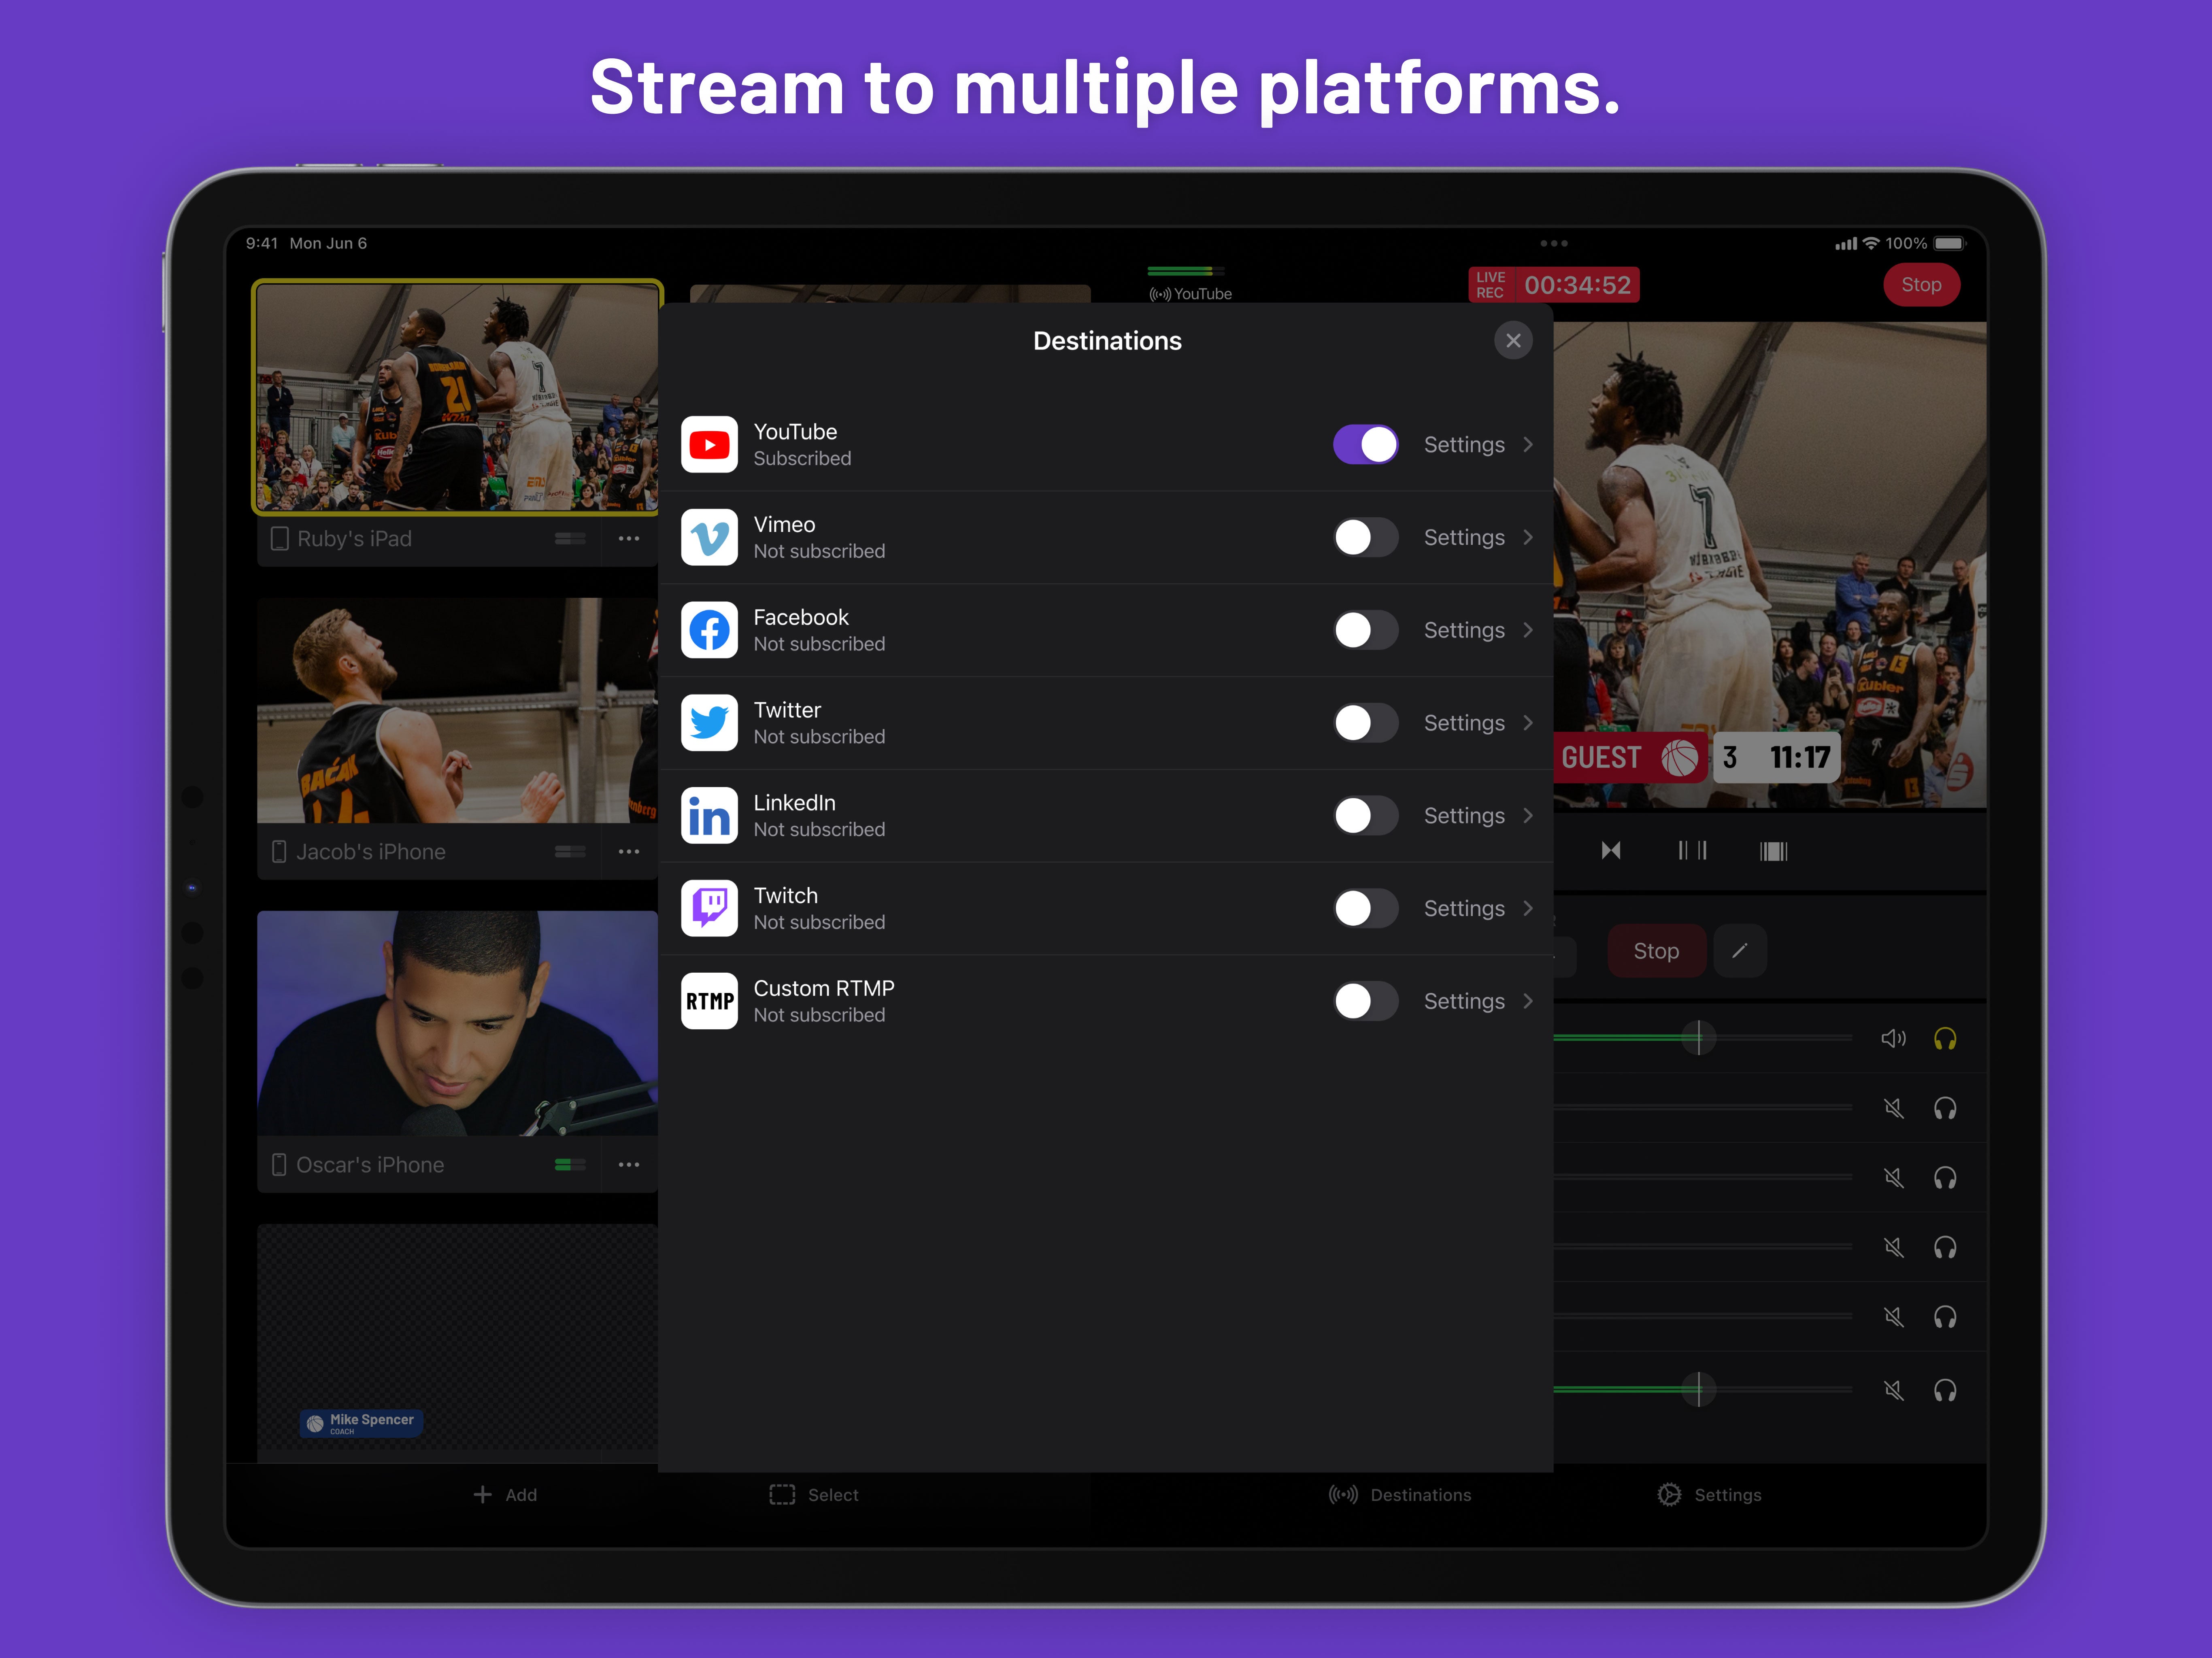2212x1658 pixels.
Task: Select the Add option in the bottom bar
Action: [505, 1494]
